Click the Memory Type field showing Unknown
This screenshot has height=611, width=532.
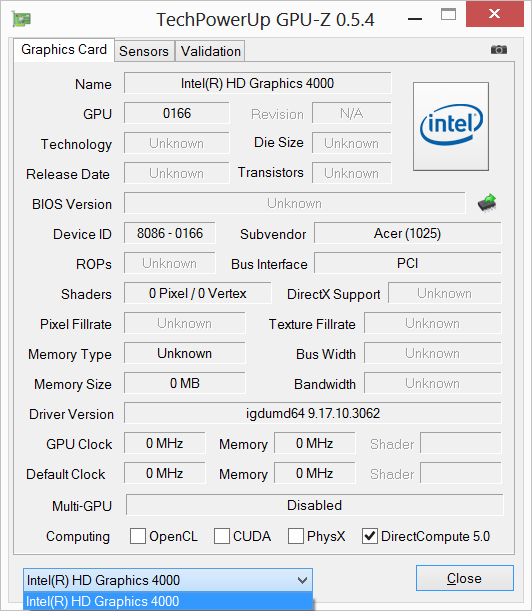185,353
